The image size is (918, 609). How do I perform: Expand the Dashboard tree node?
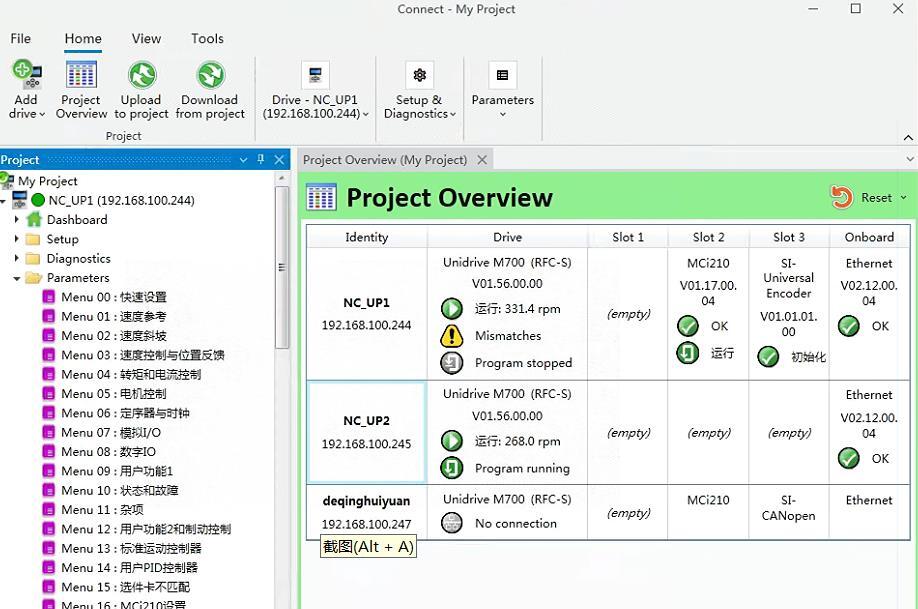point(17,220)
